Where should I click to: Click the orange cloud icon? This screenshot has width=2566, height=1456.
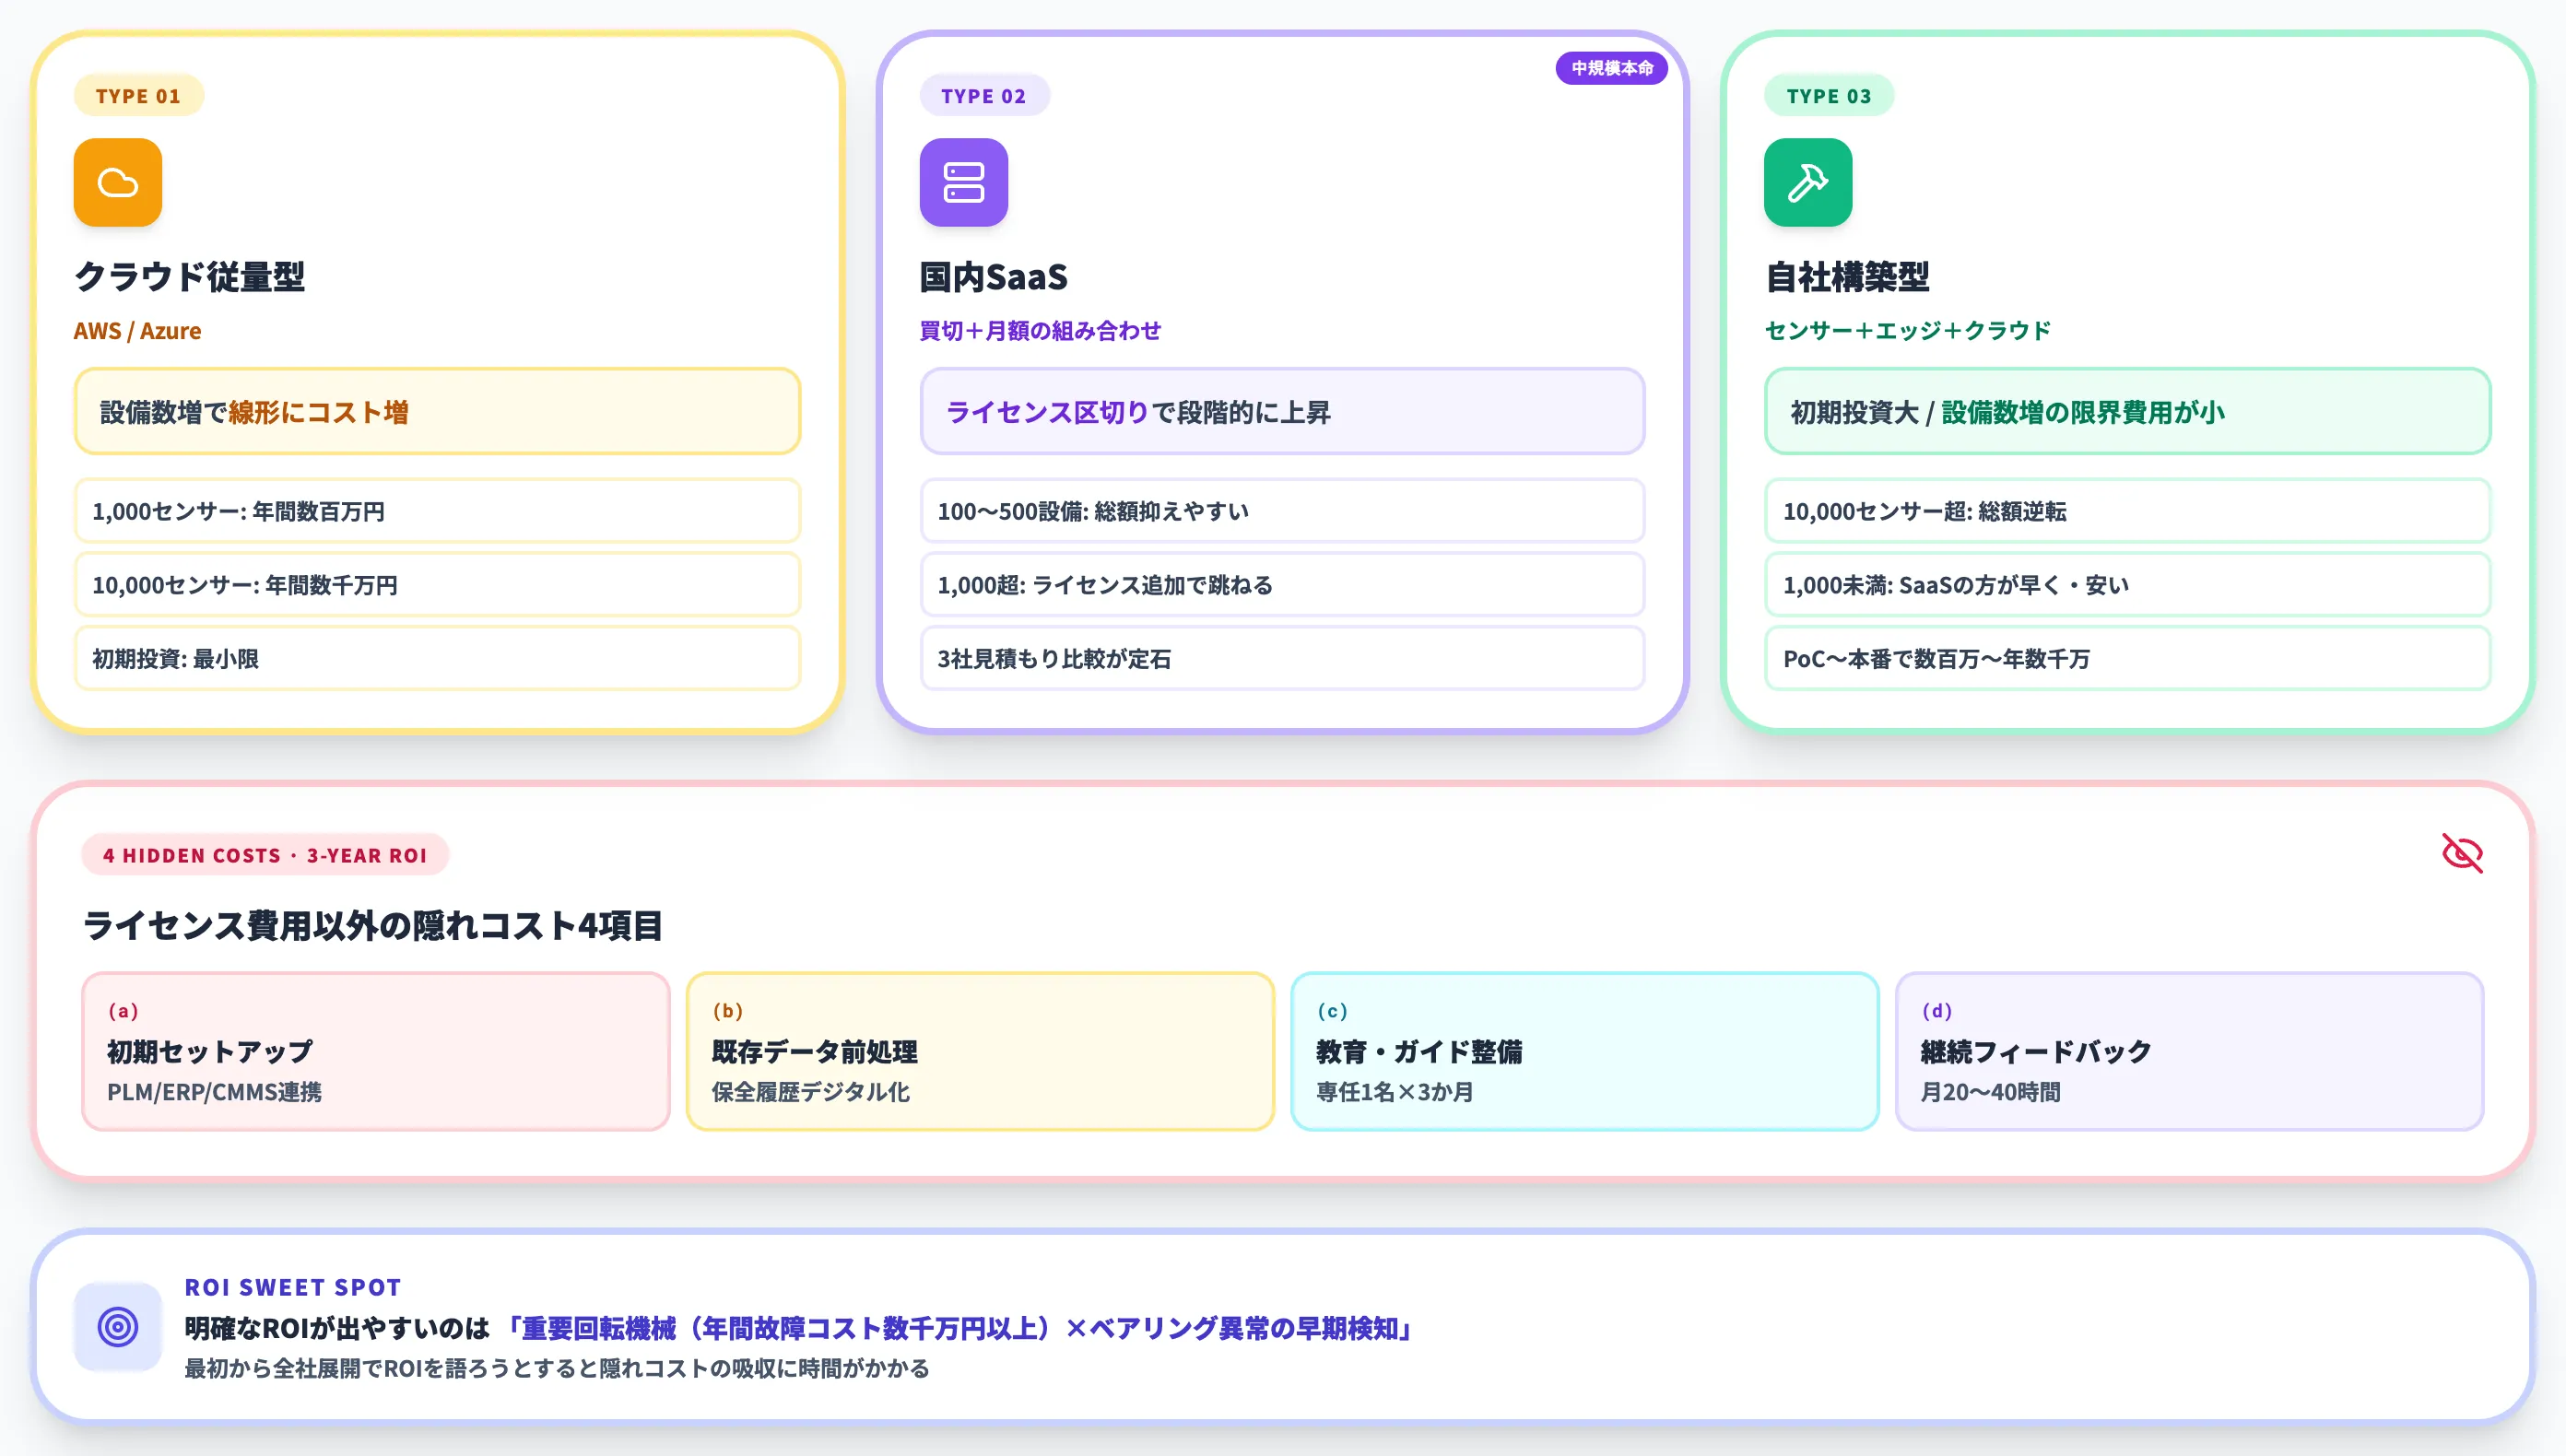[x=118, y=182]
